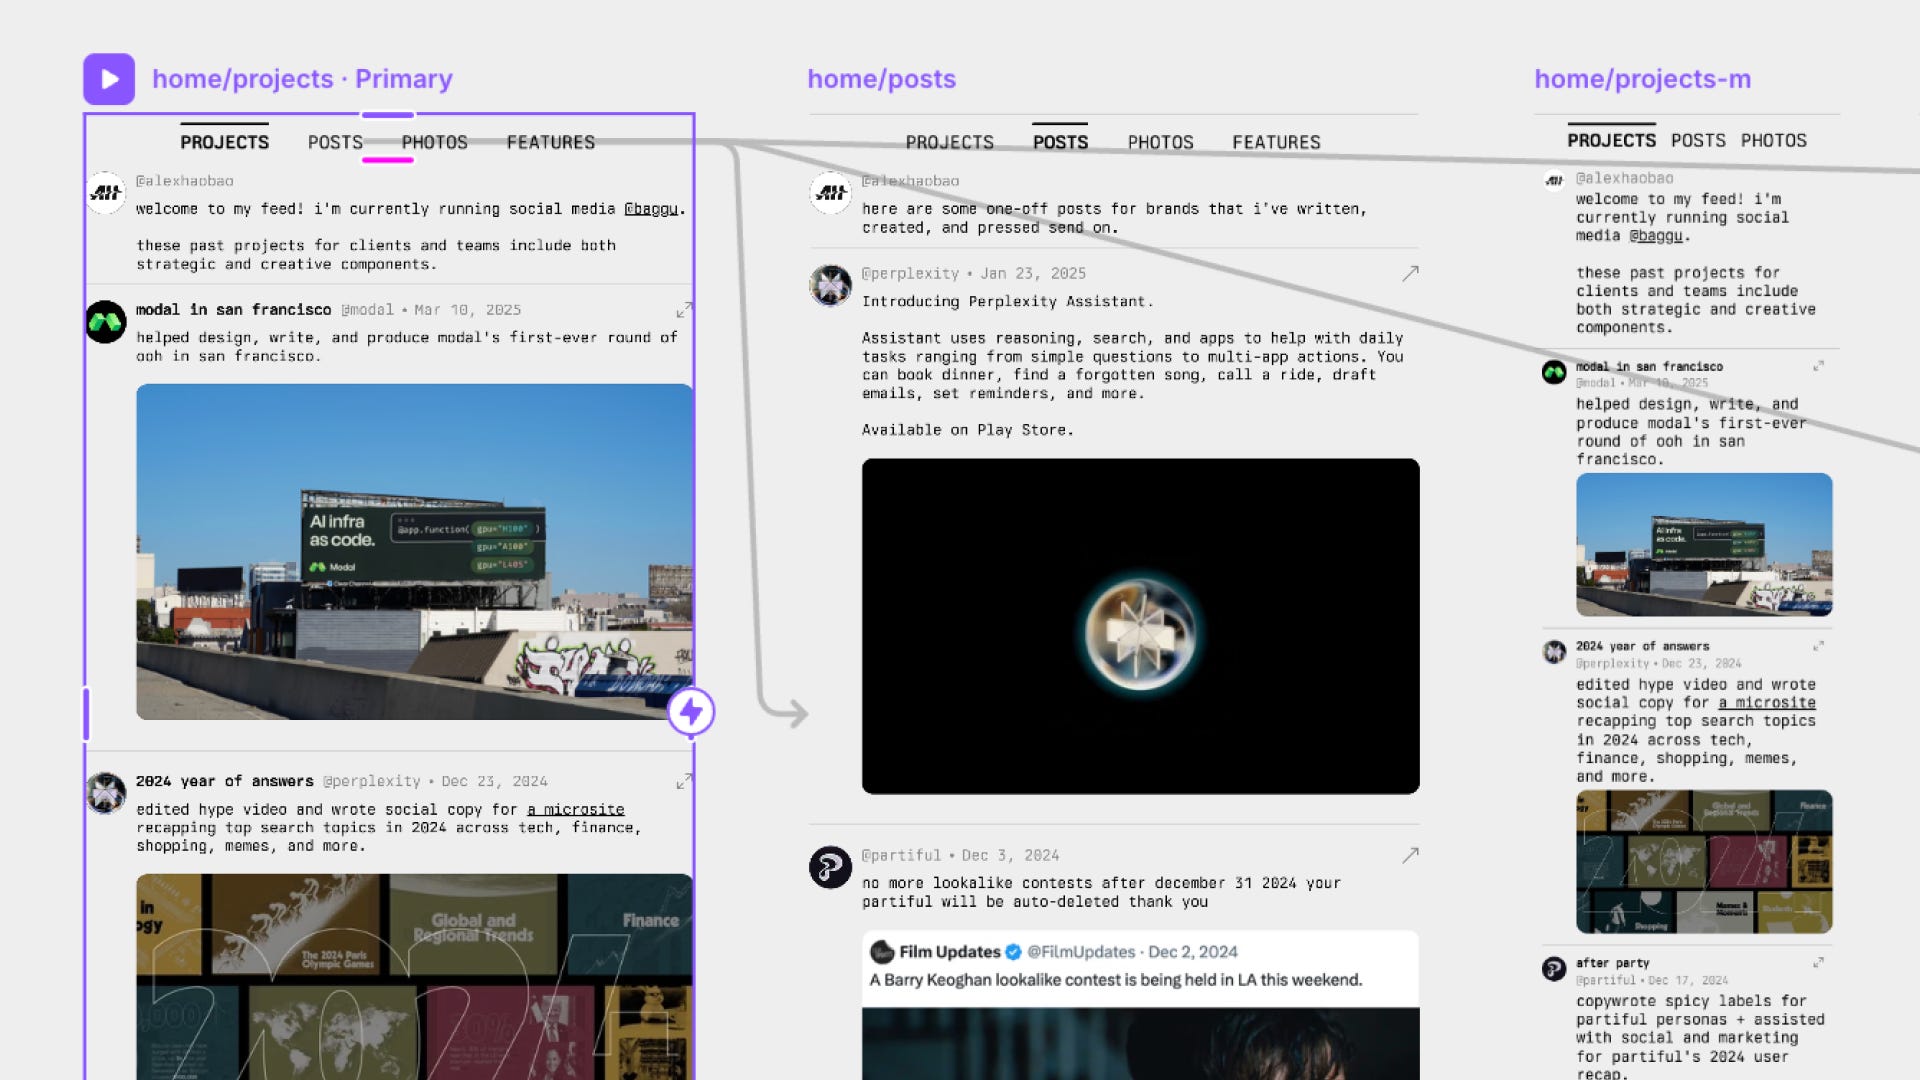Select PROJECTS tab in home/projects-m frame
The width and height of the screenshot is (1920, 1080).
click(x=1612, y=140)
